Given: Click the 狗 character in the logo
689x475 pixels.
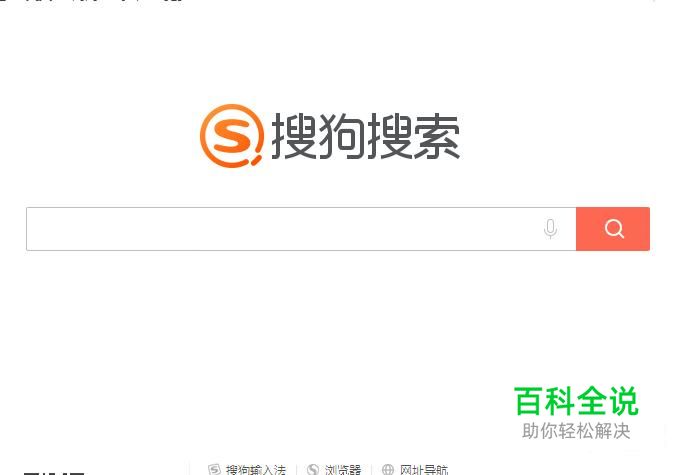Looking at the screenshot, I should coord(342,136).
